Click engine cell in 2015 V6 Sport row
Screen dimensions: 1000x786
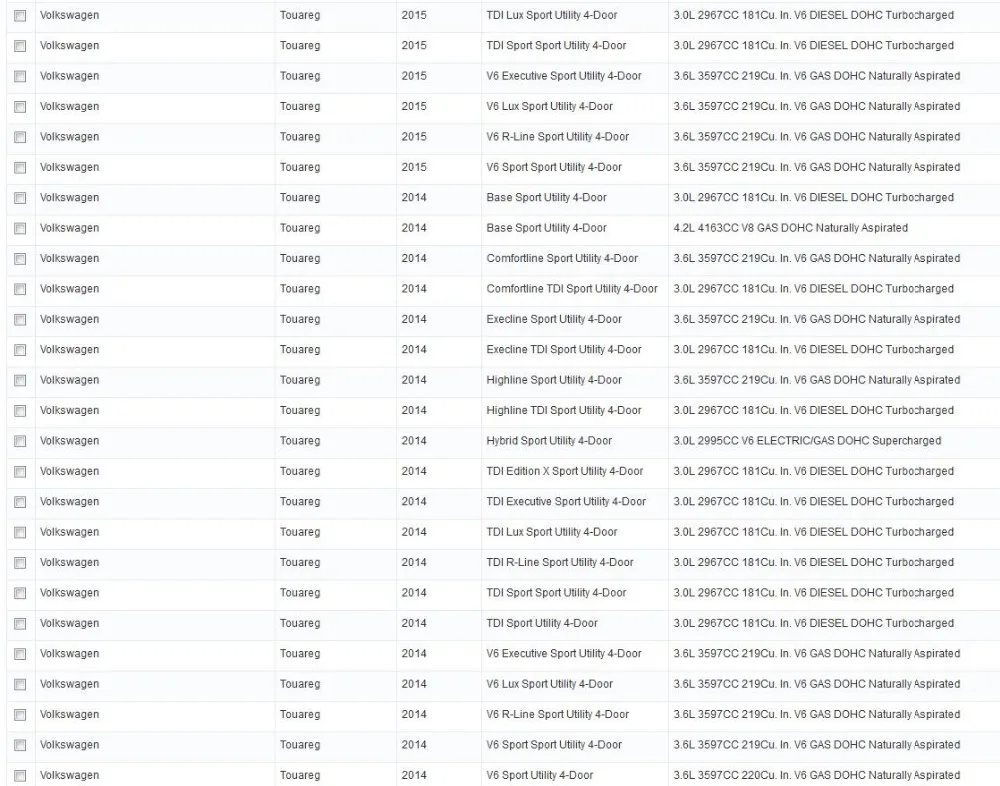pos(816,167)
